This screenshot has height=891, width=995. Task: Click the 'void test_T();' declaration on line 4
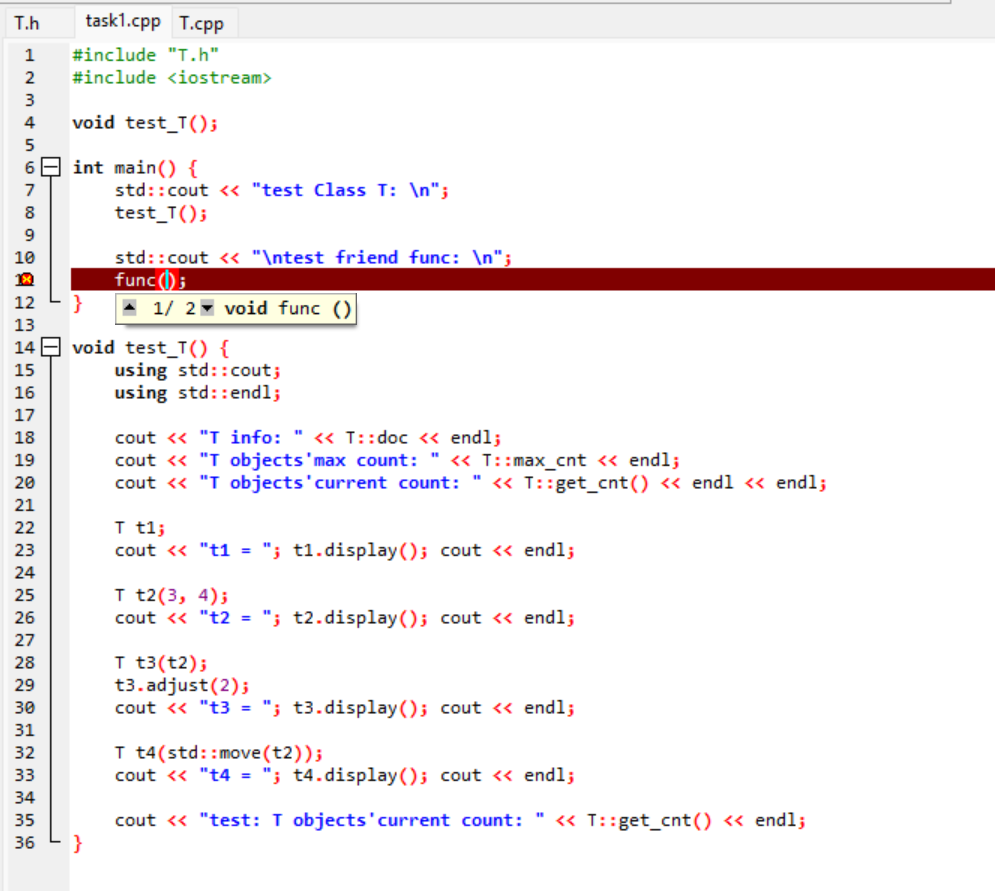(x=145, y=123)
